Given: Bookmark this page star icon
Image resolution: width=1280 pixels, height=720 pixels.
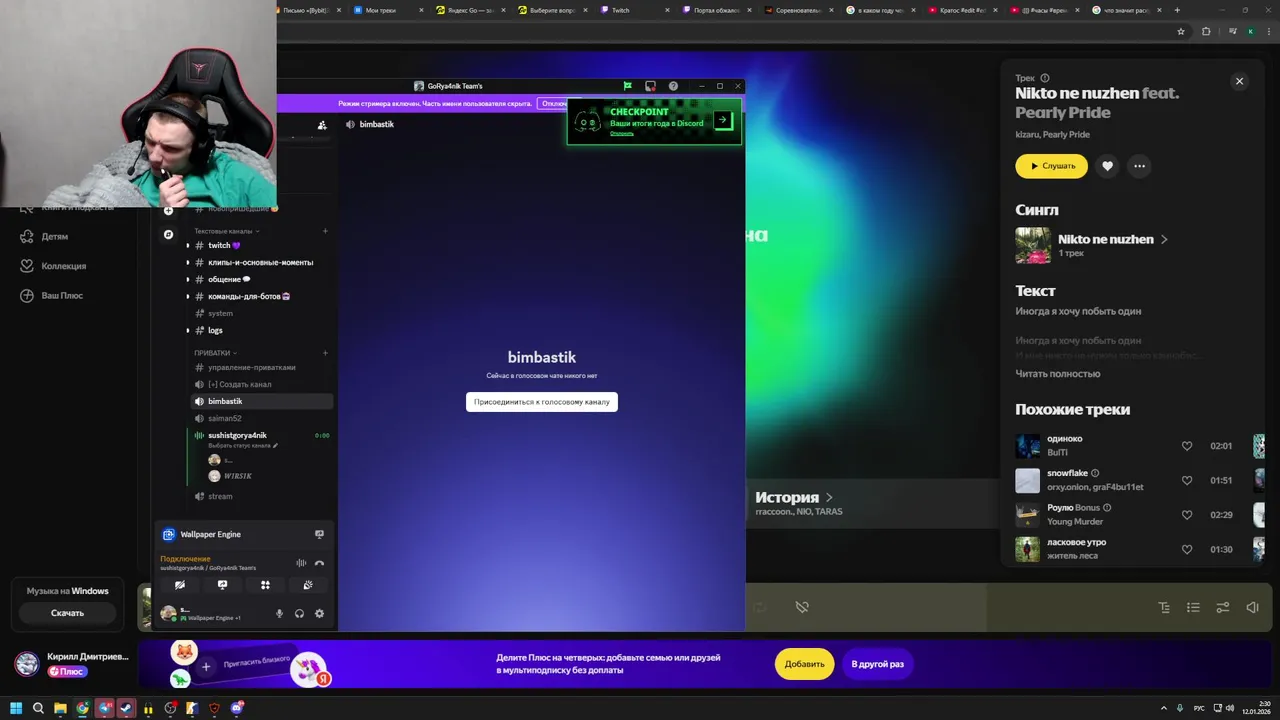Looking at the screenshot, I should [1181, 31].
